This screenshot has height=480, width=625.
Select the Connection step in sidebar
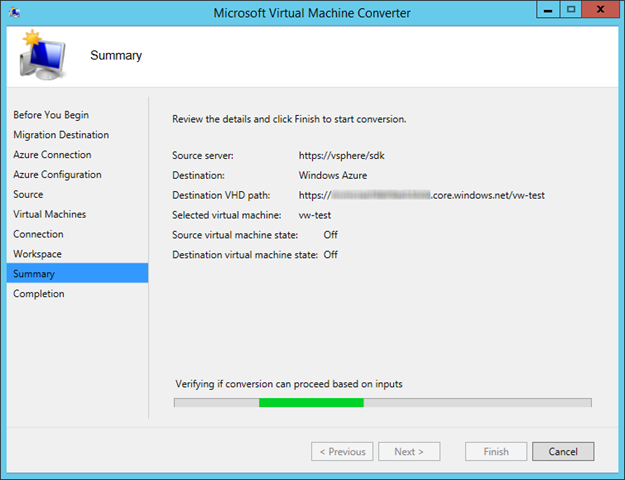point(38,234)
